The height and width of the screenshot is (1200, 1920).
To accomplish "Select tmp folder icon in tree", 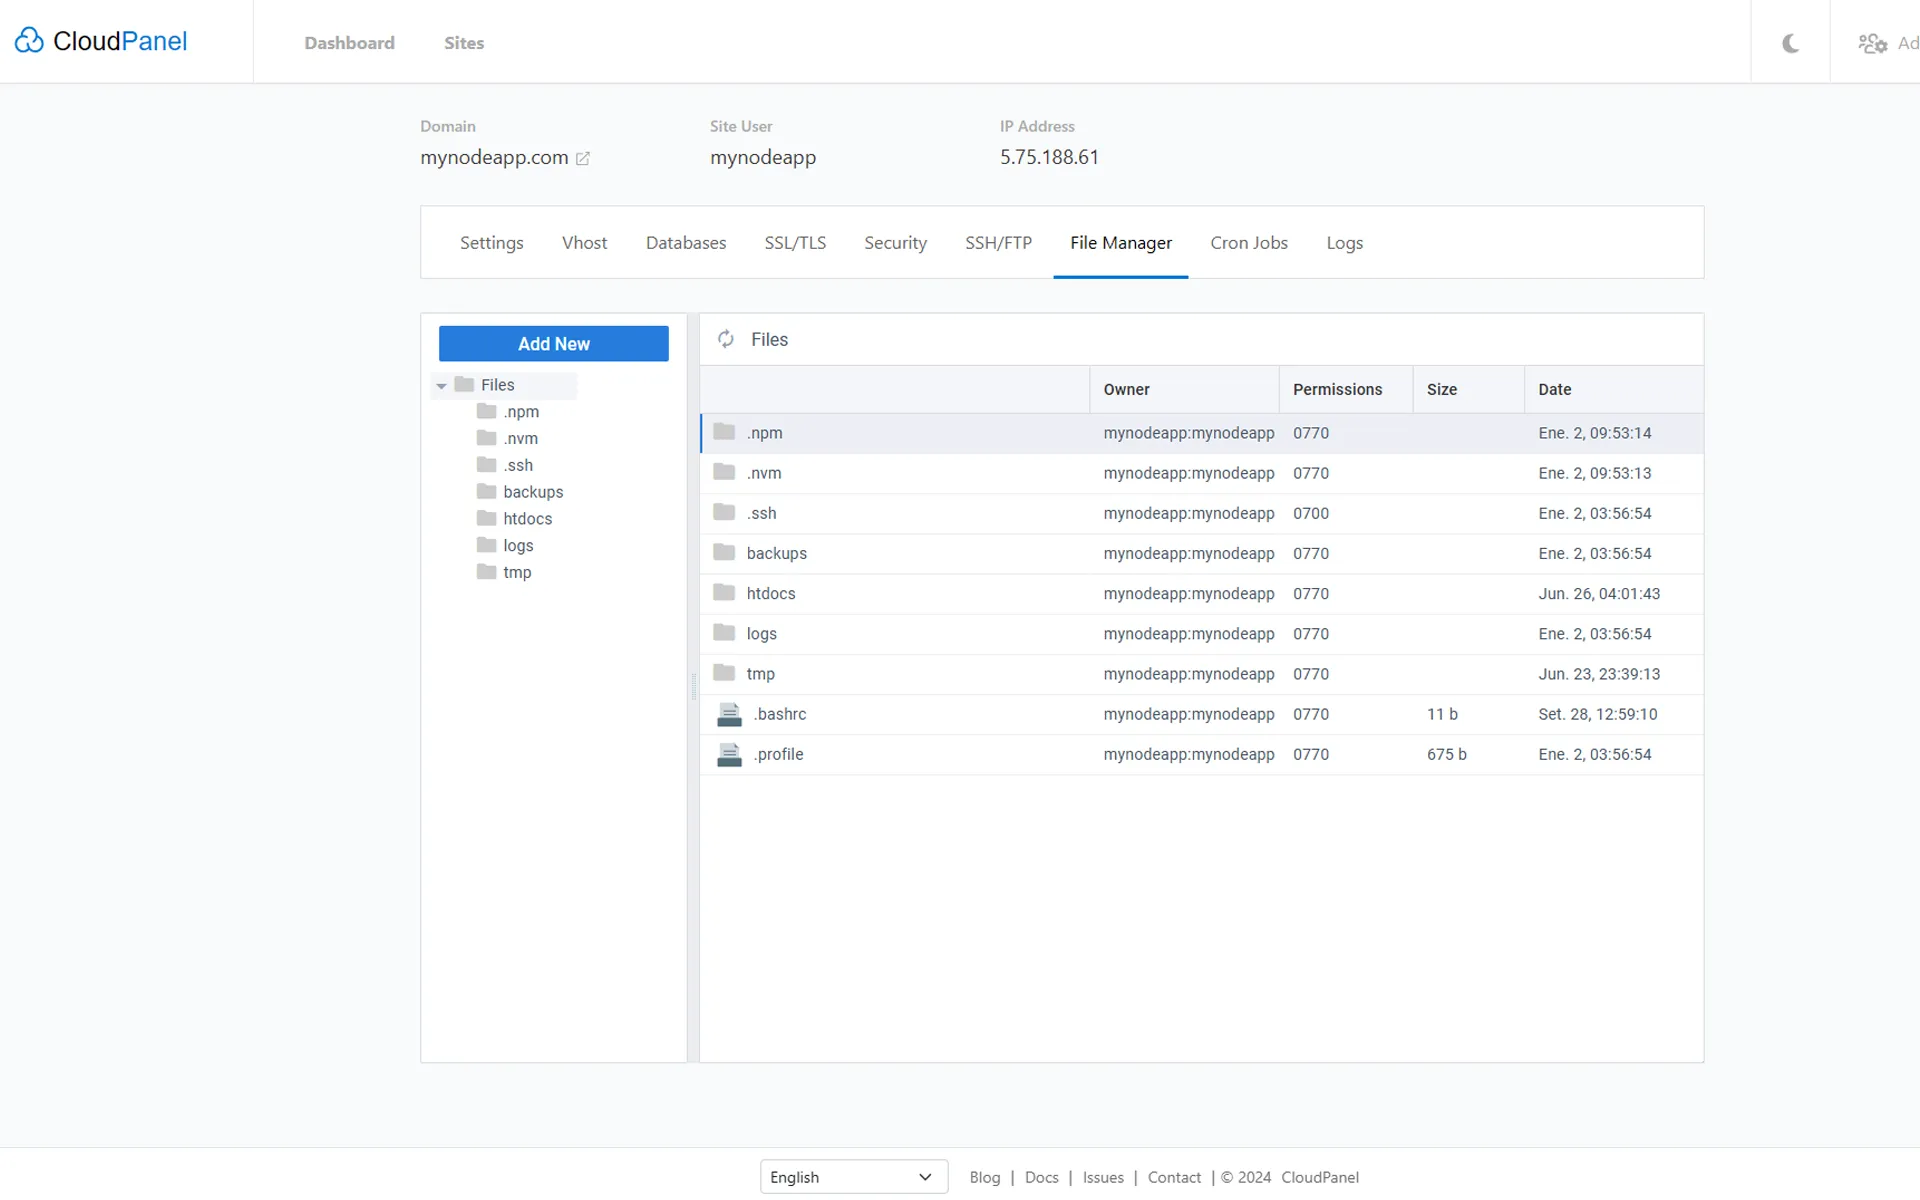I will 487,572.
